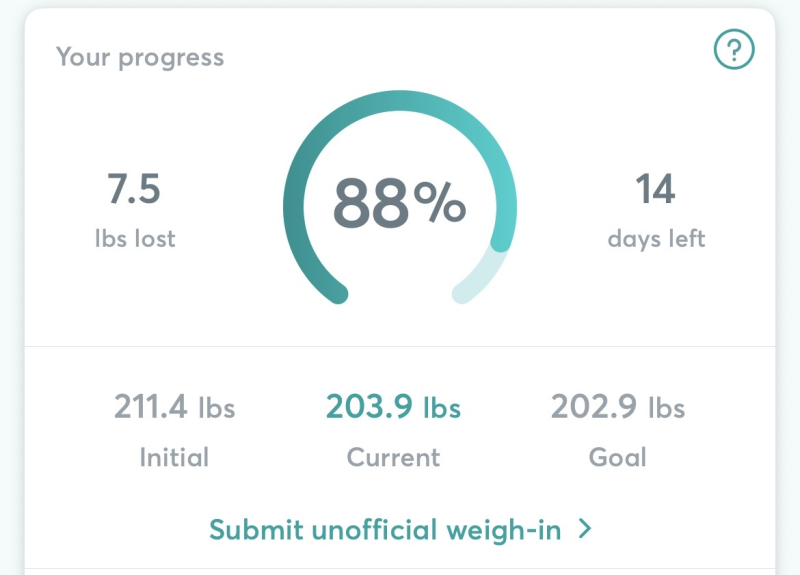Image resolution: width=800 pixels, height=575 pixels.
Task: Click the 'Goal' label
Action: (618, 457)
